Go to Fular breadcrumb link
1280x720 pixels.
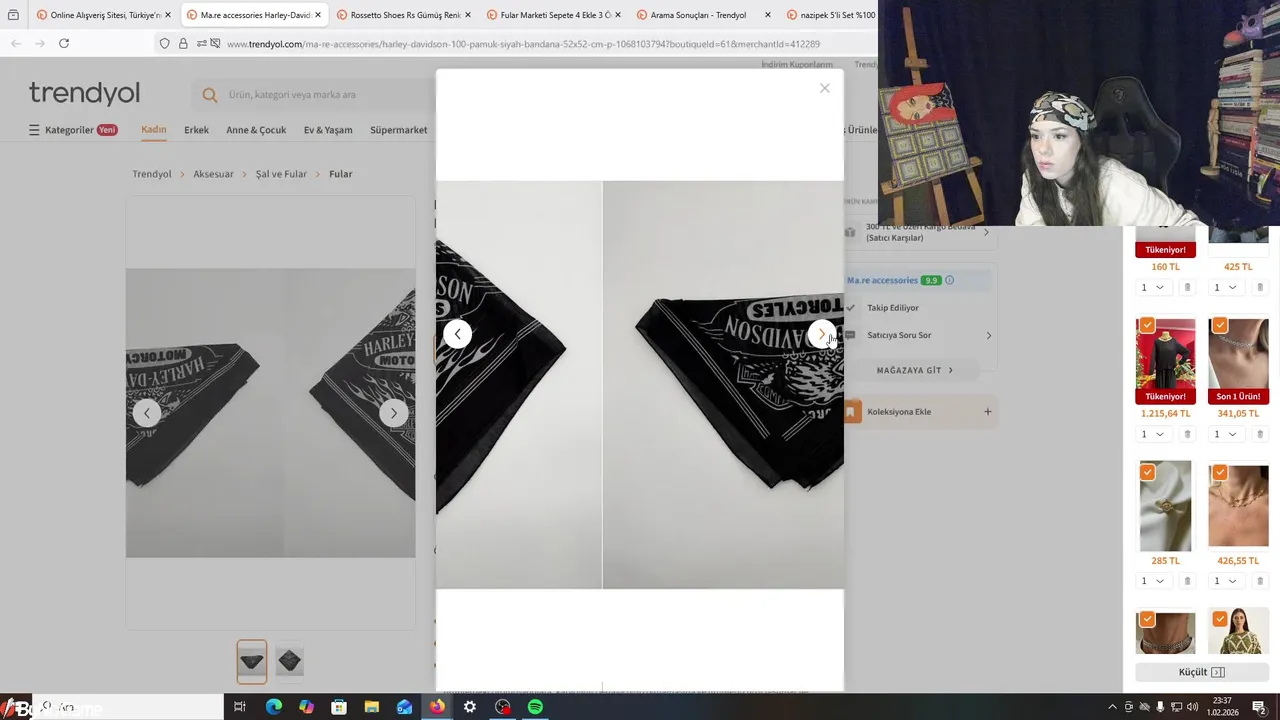pos(341,174)
